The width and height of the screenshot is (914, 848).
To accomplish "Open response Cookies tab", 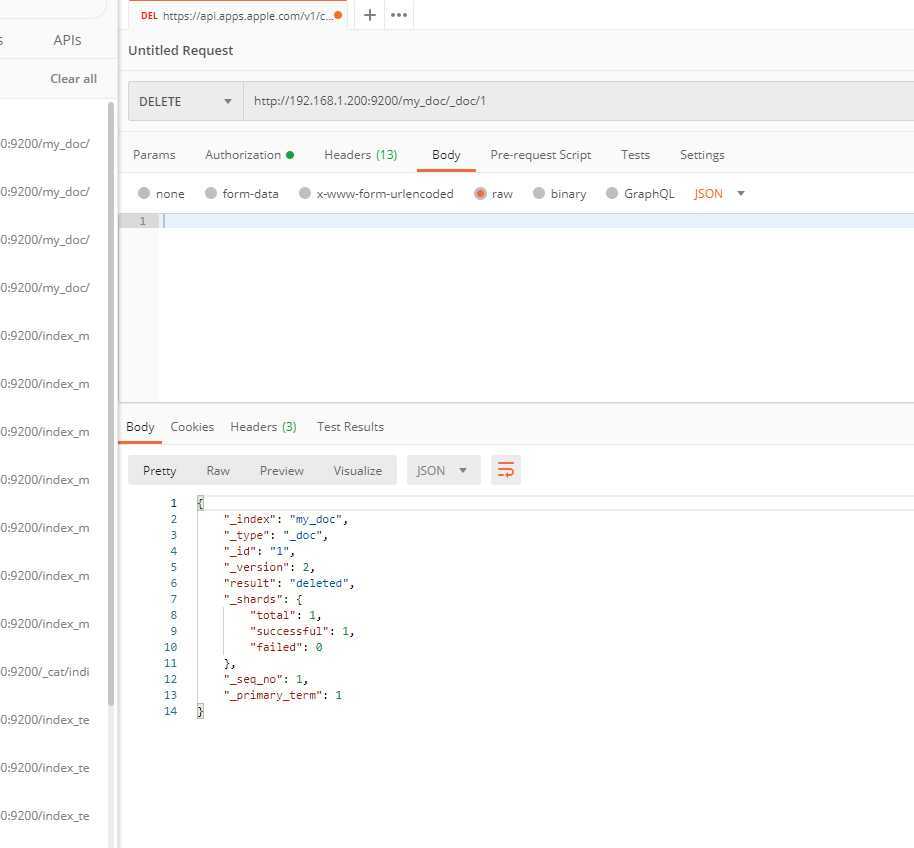I will tap(192, 427).
